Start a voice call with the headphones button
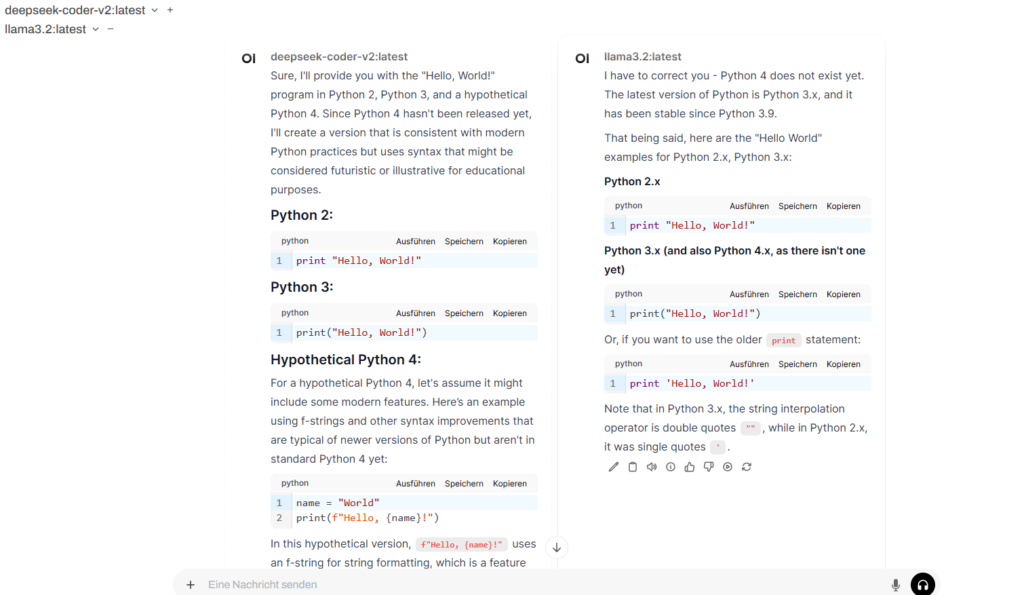 click(x=923, y=584)
